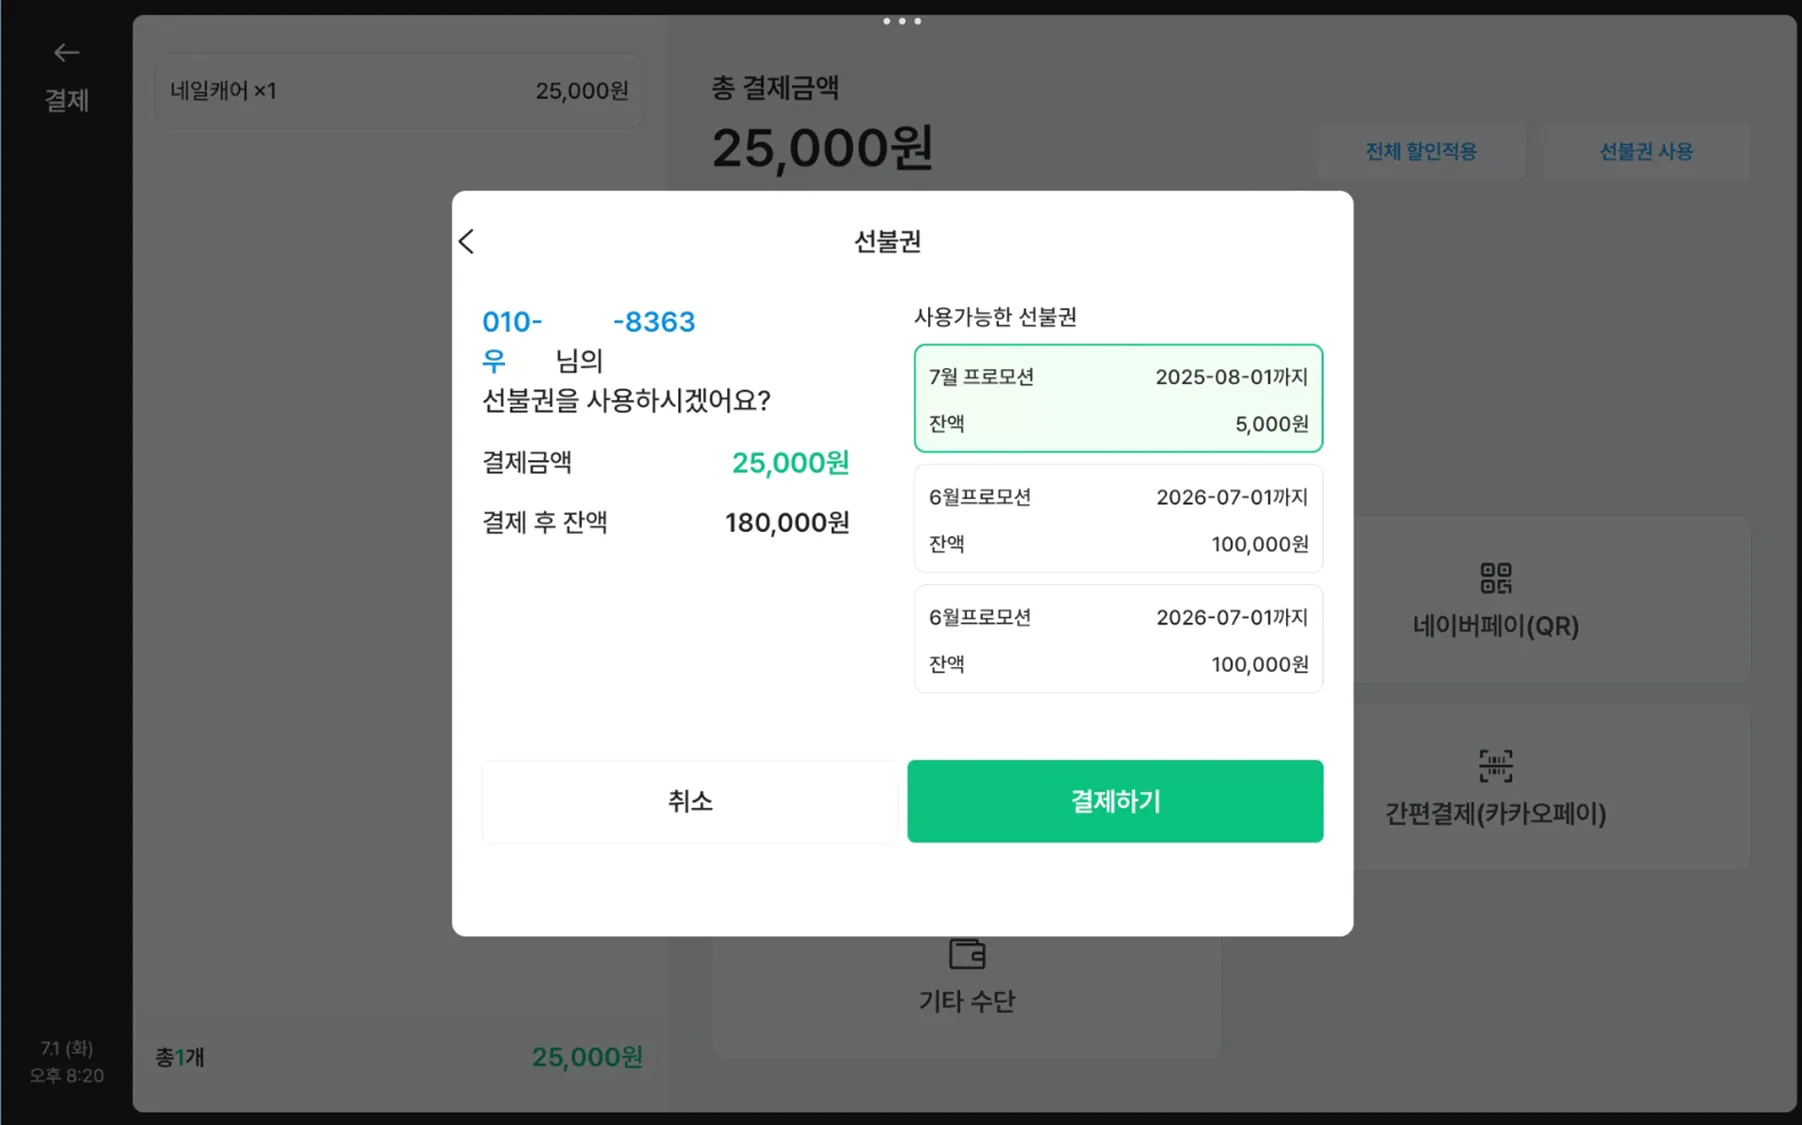This screenshot has width=1802, height=1125.
Task: Open 선불권 사용 option
Action: (x=1645, y=152)
